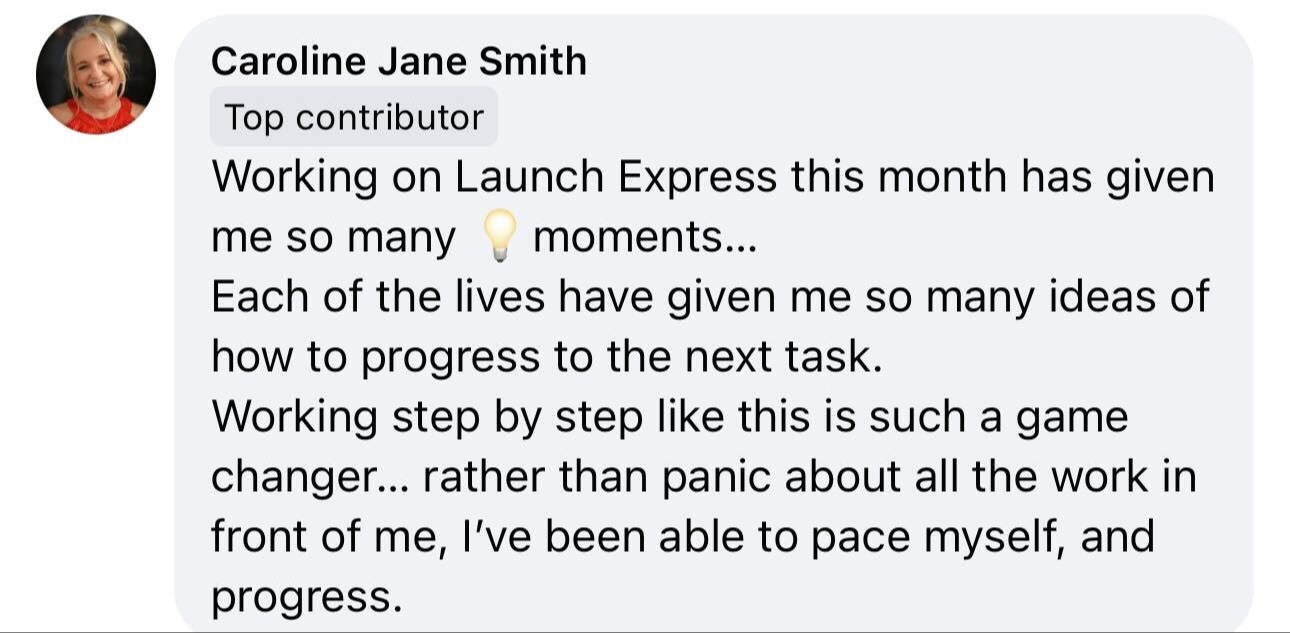
Task: Click the phrase "such a game"
Action: click(998, 418)
